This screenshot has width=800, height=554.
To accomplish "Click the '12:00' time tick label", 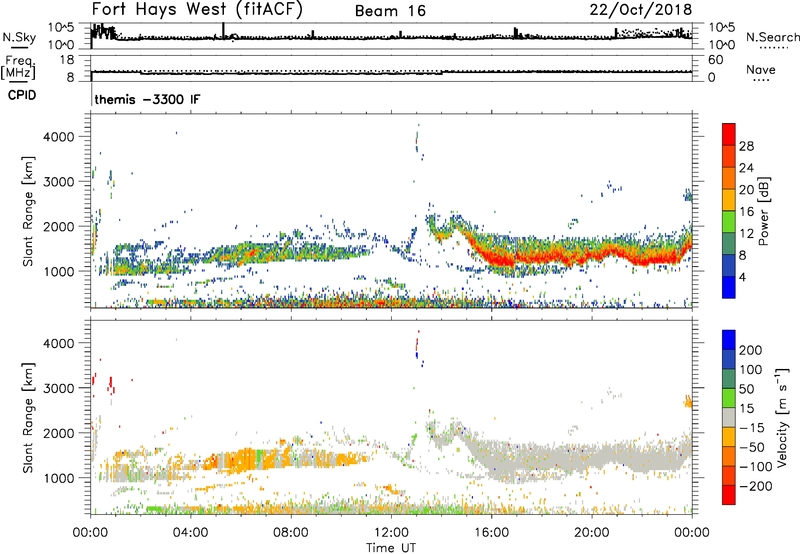I will pos(391,533).
